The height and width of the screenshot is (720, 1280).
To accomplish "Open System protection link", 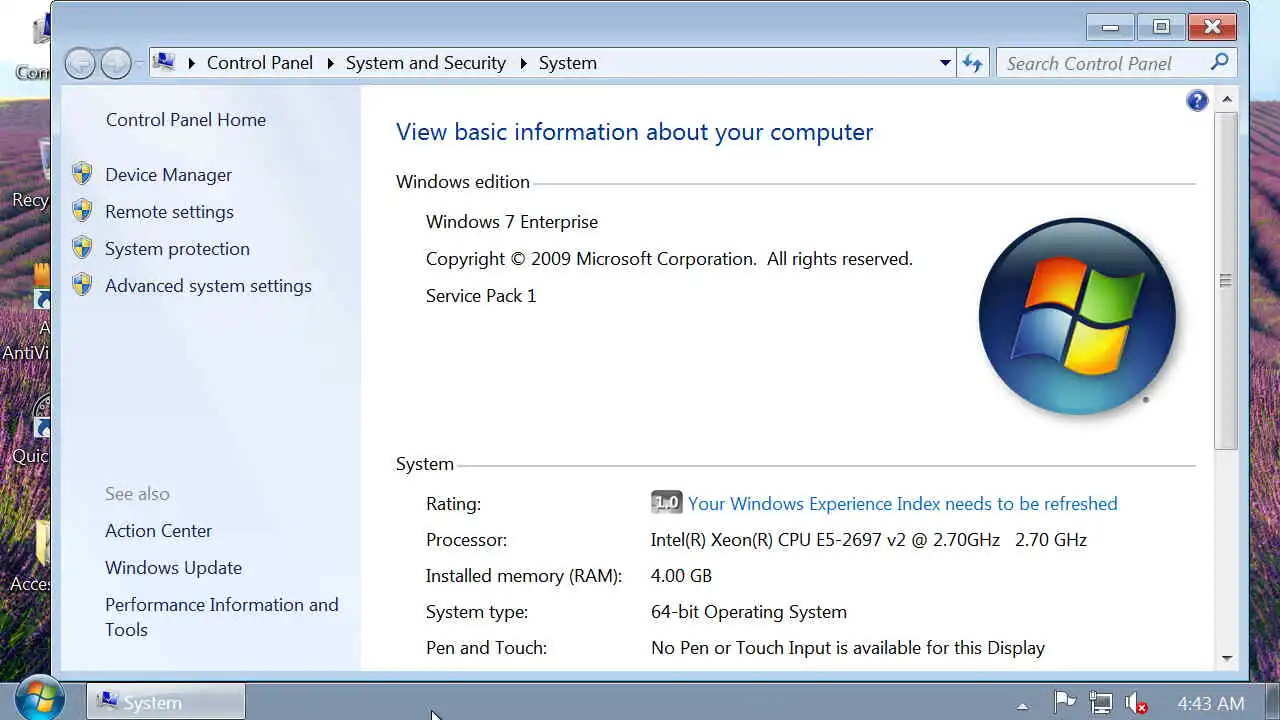I will 177,248.
